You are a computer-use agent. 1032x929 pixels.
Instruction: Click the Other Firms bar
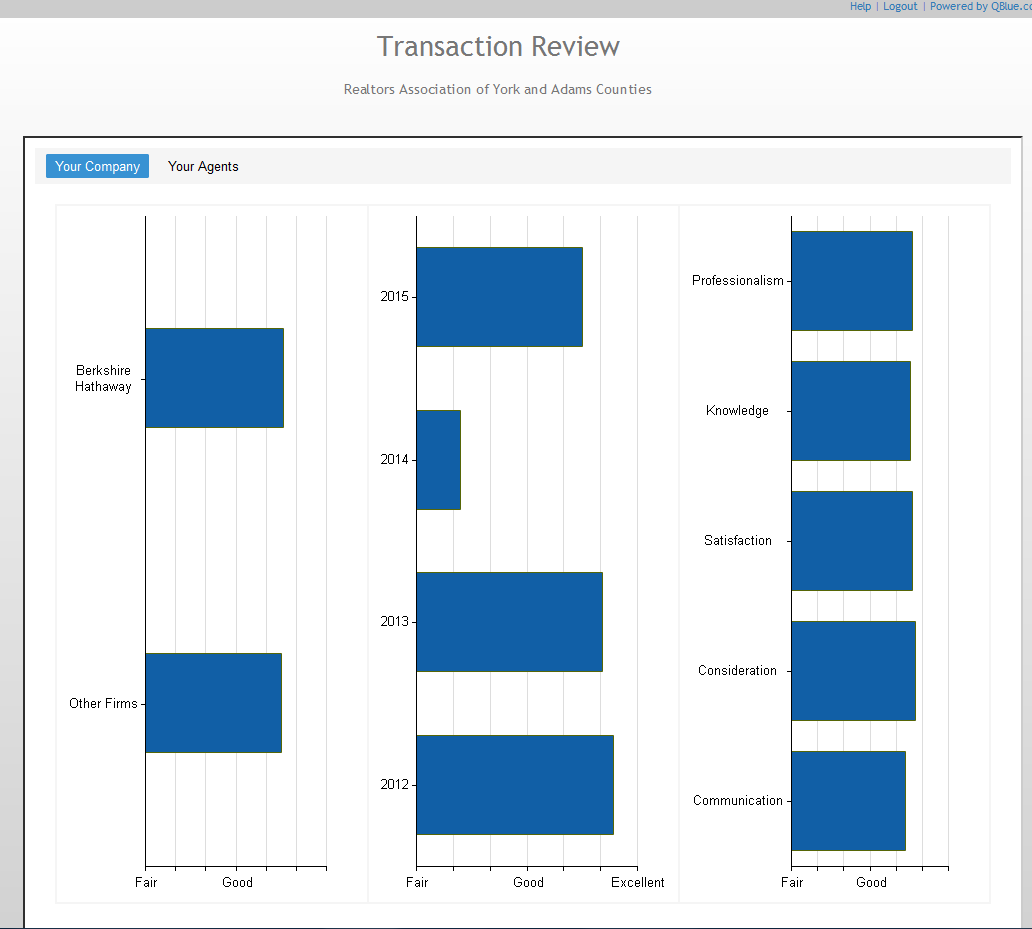point(213,703)
